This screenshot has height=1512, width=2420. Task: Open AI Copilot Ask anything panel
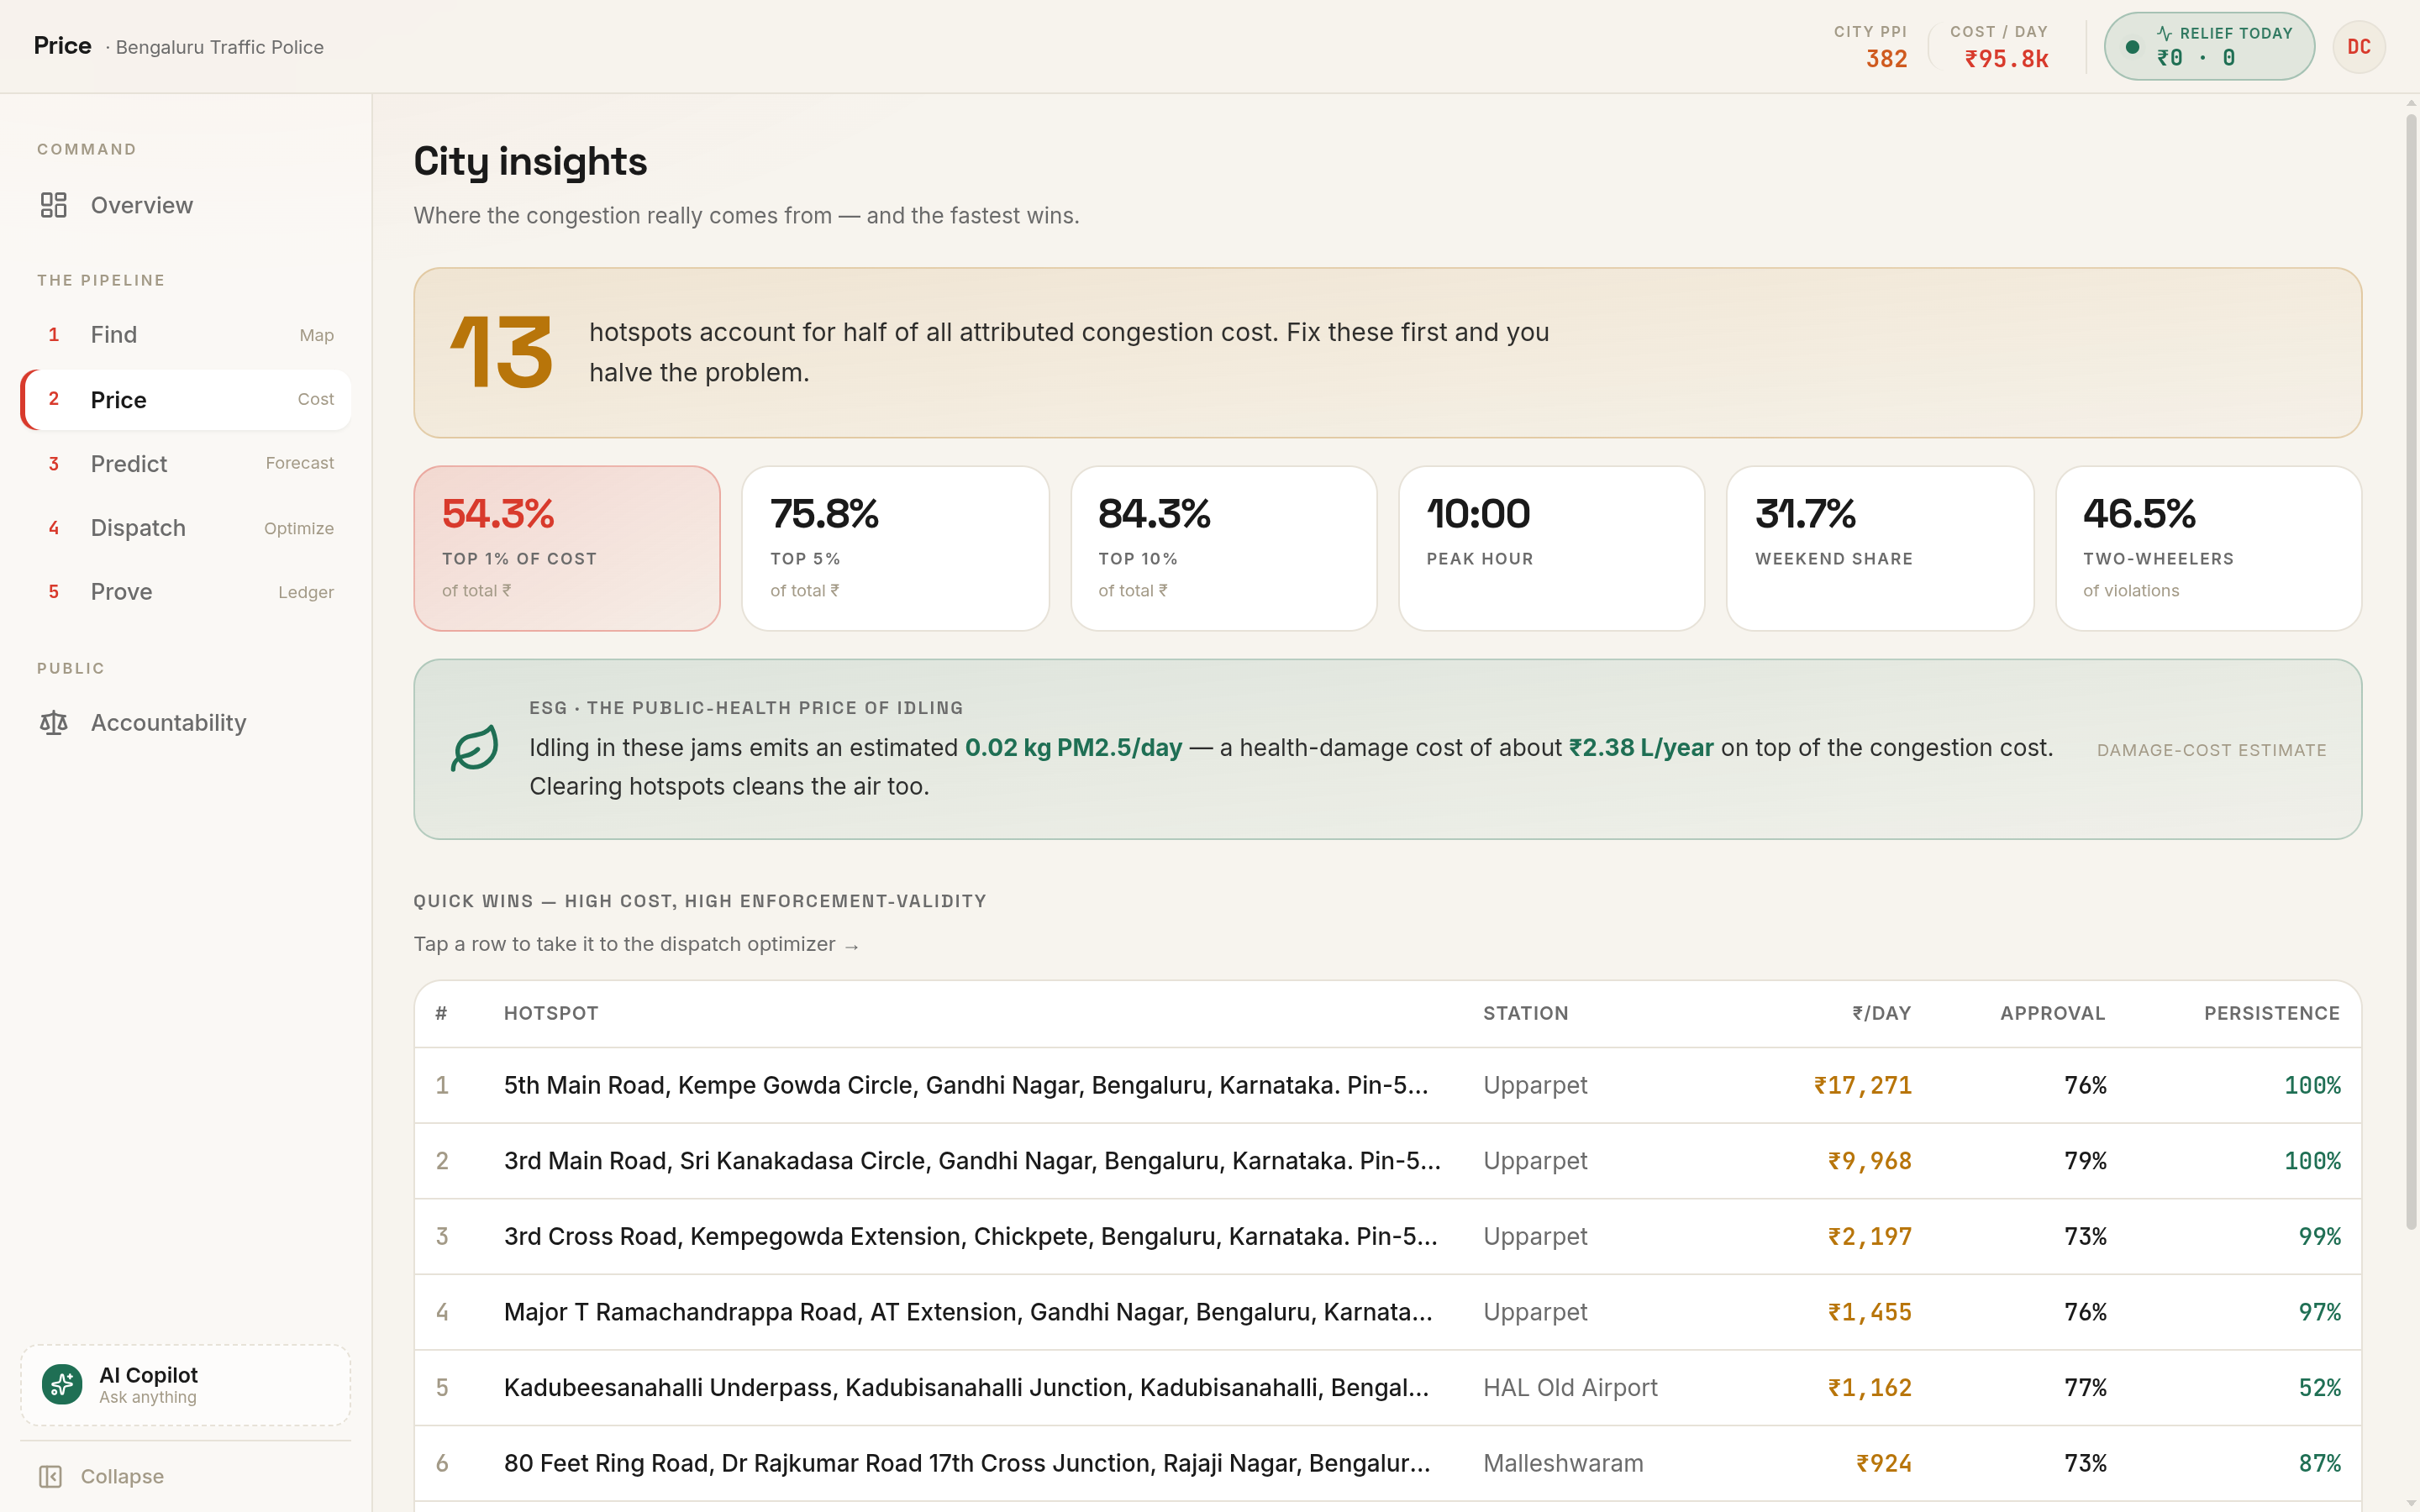(x=186, y=1384)
